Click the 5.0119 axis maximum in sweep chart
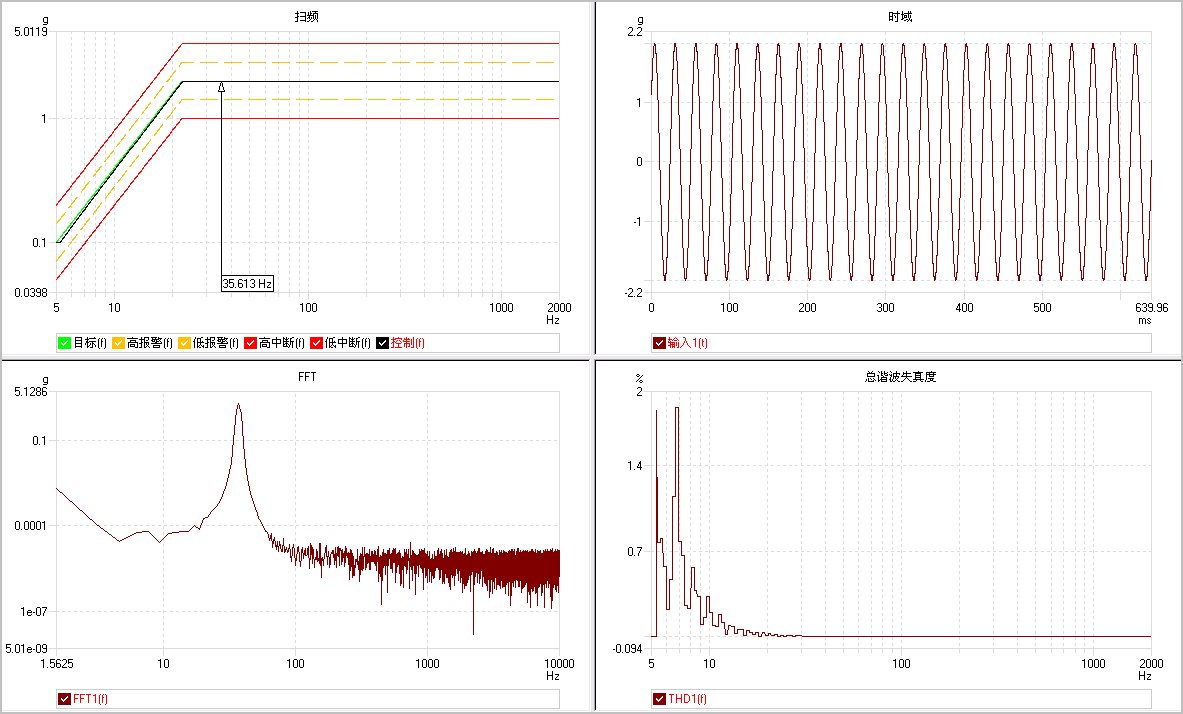 click(30, 32)
